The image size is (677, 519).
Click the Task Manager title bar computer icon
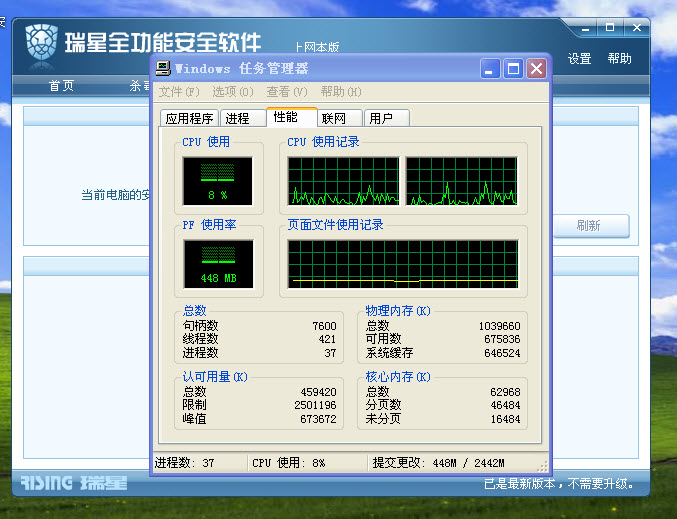(163, 68)
